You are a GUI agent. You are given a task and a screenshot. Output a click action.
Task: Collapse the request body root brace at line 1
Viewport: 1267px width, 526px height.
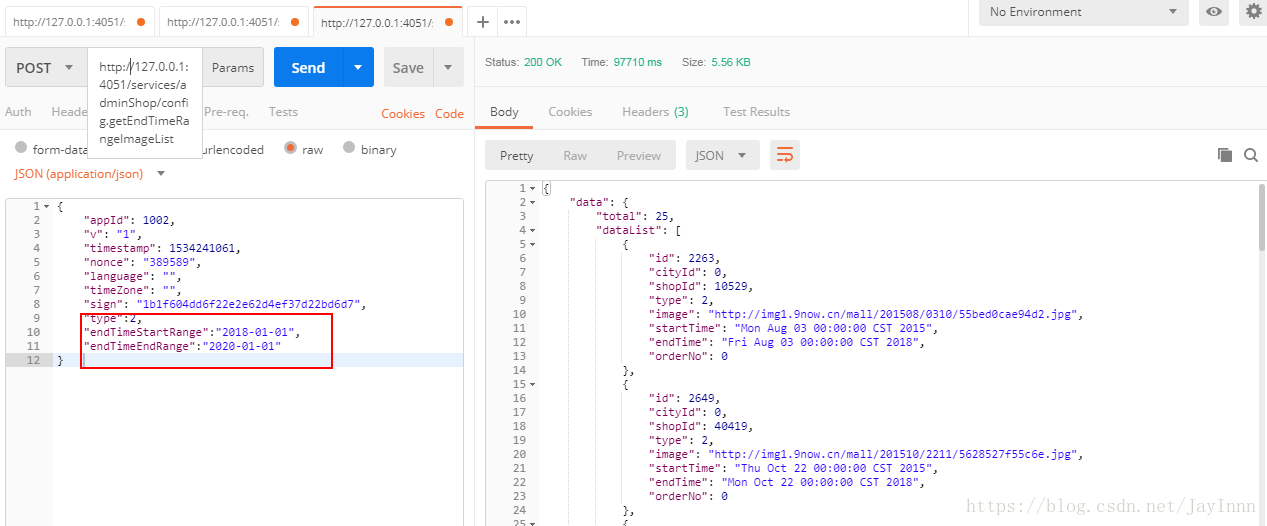coord(46,206)
